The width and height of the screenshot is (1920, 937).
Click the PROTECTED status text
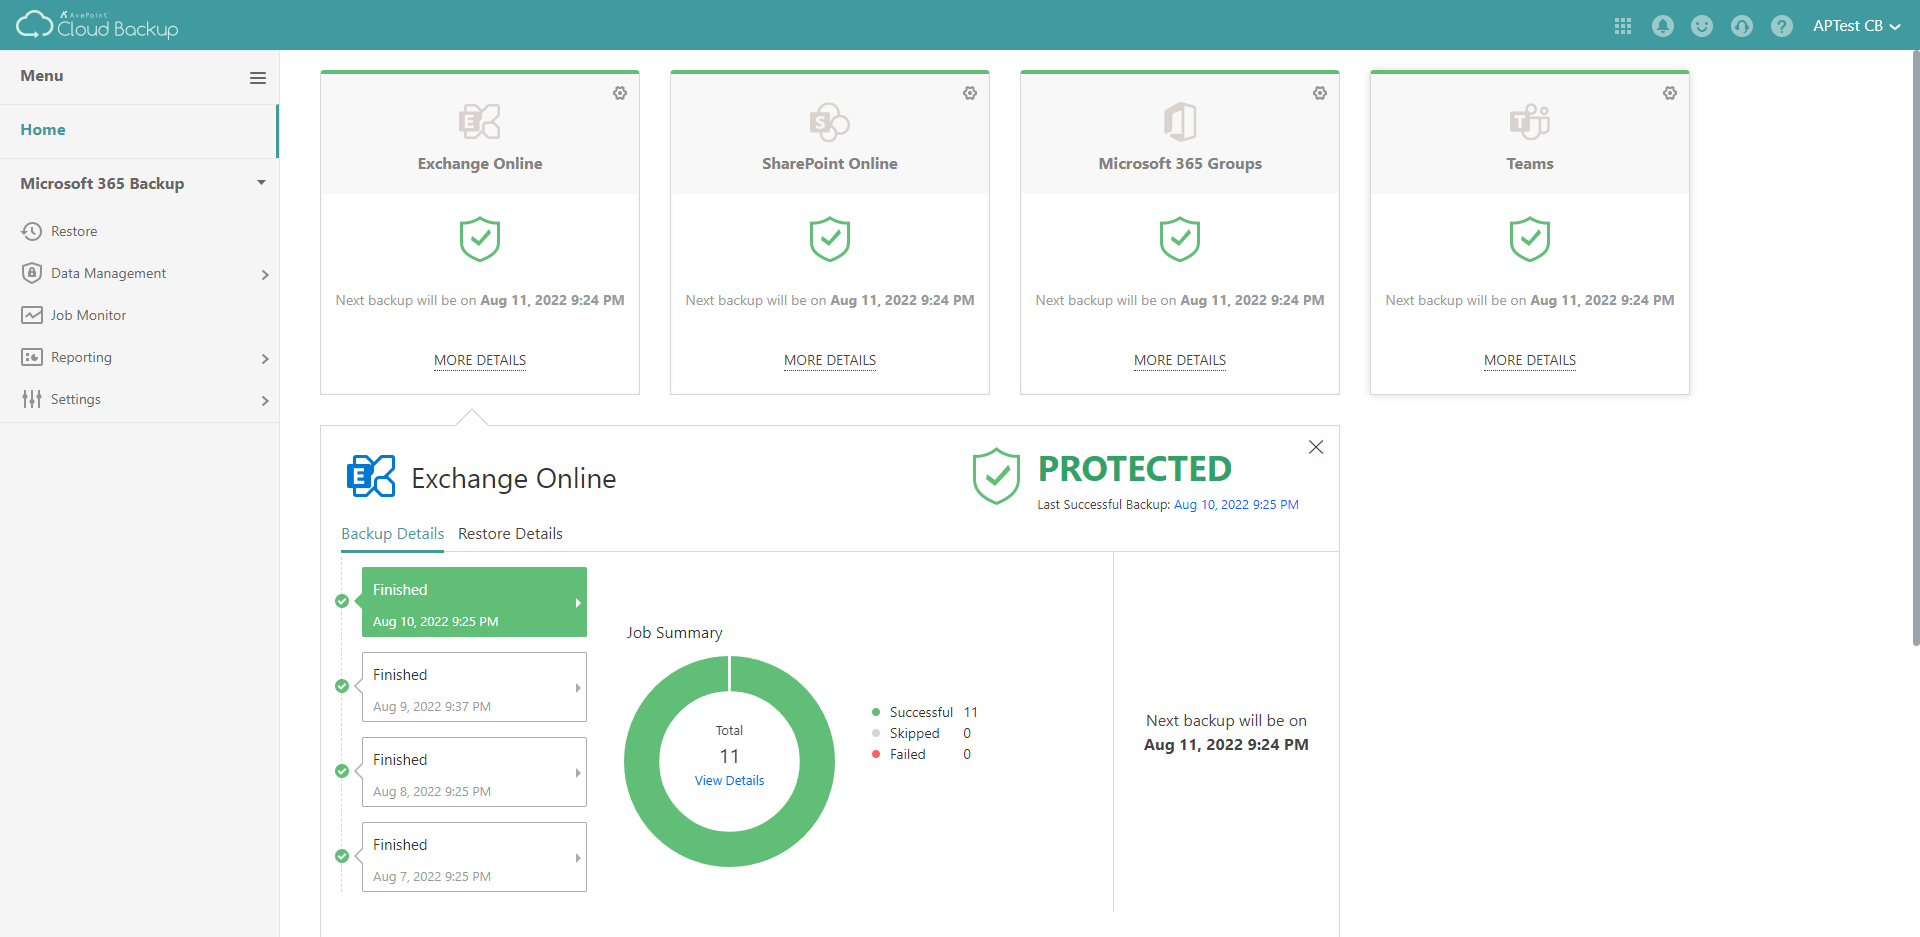[1134, 469]
